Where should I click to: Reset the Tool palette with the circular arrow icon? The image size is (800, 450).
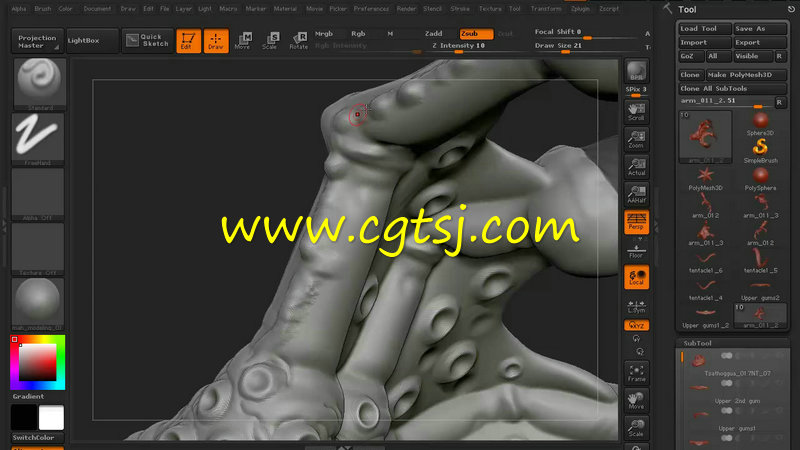tap(791, 9)
